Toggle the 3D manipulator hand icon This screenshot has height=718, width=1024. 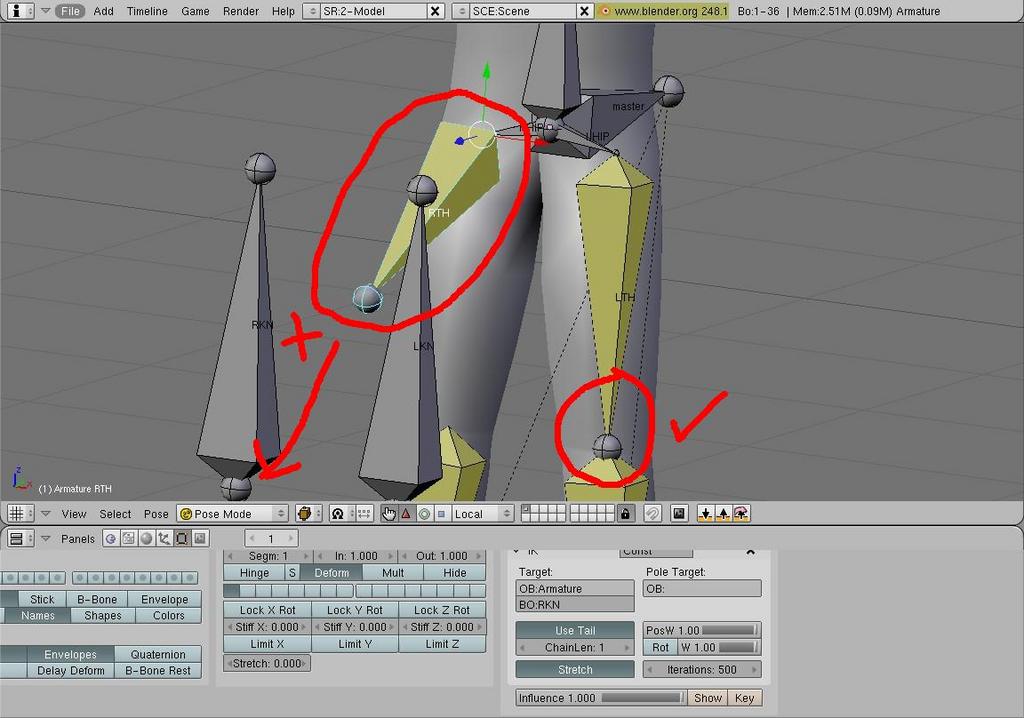[389, 514]
